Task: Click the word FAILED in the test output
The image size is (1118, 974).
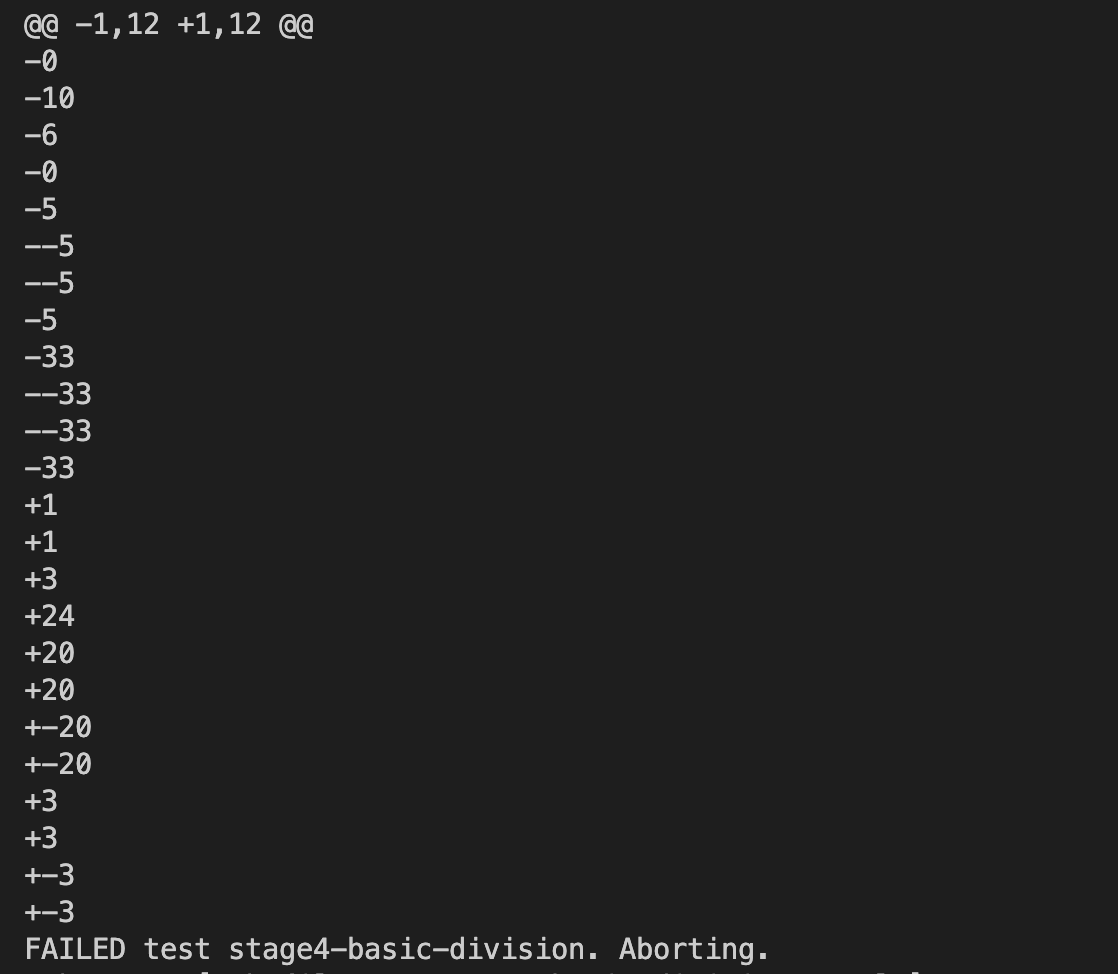Action: coord(75,949)
